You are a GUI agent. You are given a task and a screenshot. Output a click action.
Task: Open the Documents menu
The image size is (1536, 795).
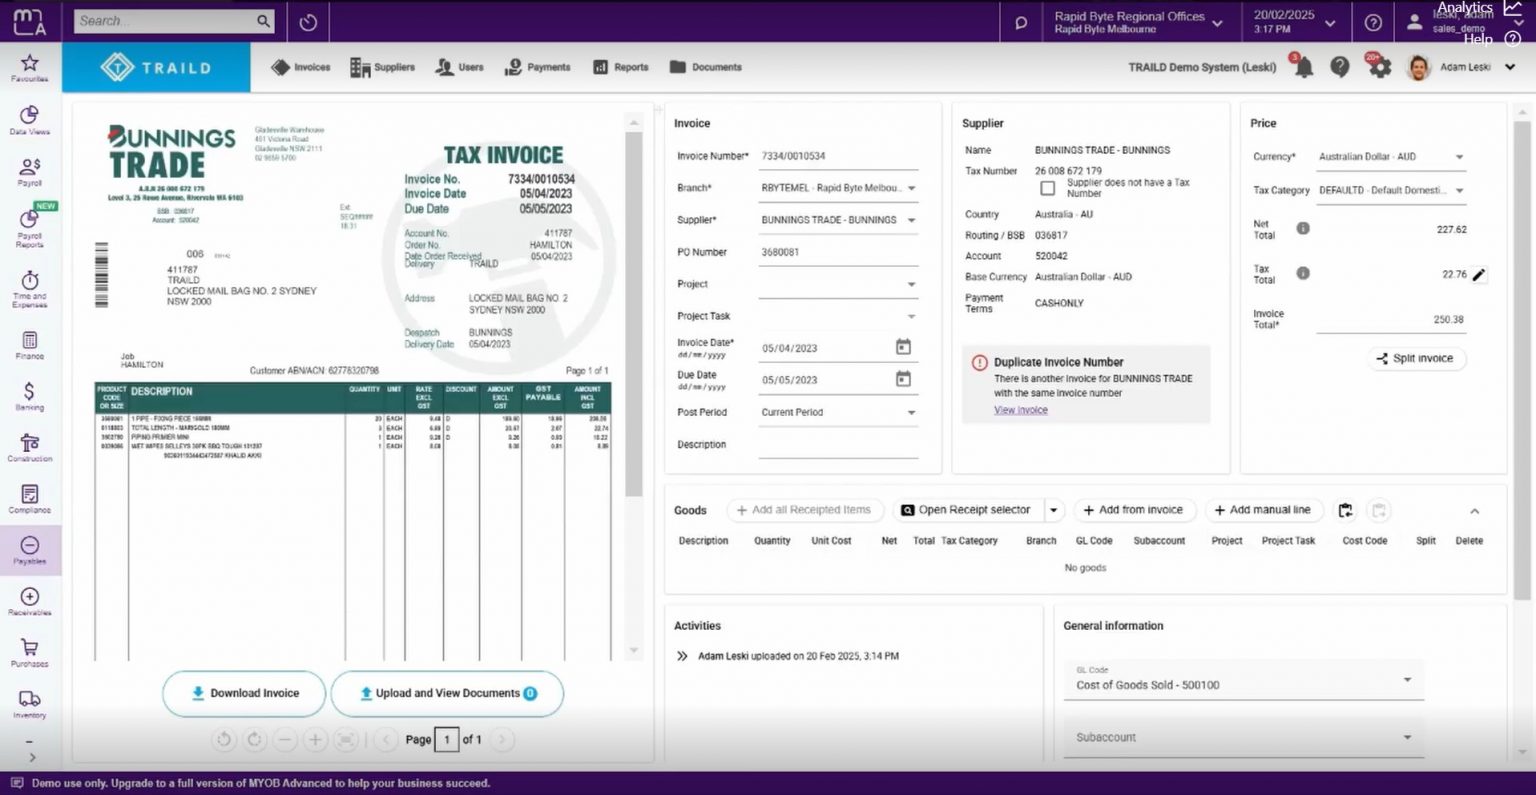[706, 67]
